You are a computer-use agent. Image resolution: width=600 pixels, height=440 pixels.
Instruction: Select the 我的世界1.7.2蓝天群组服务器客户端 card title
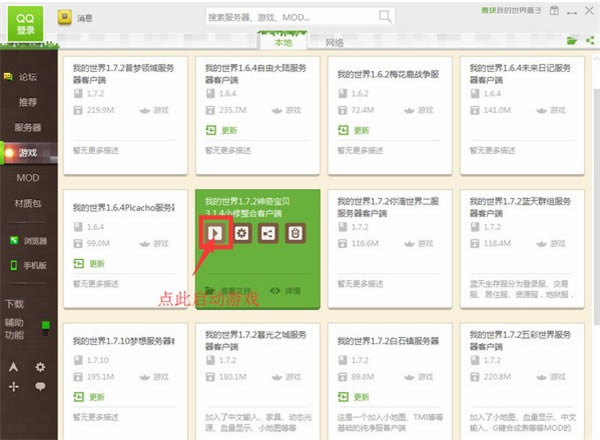tap(520, 207)
